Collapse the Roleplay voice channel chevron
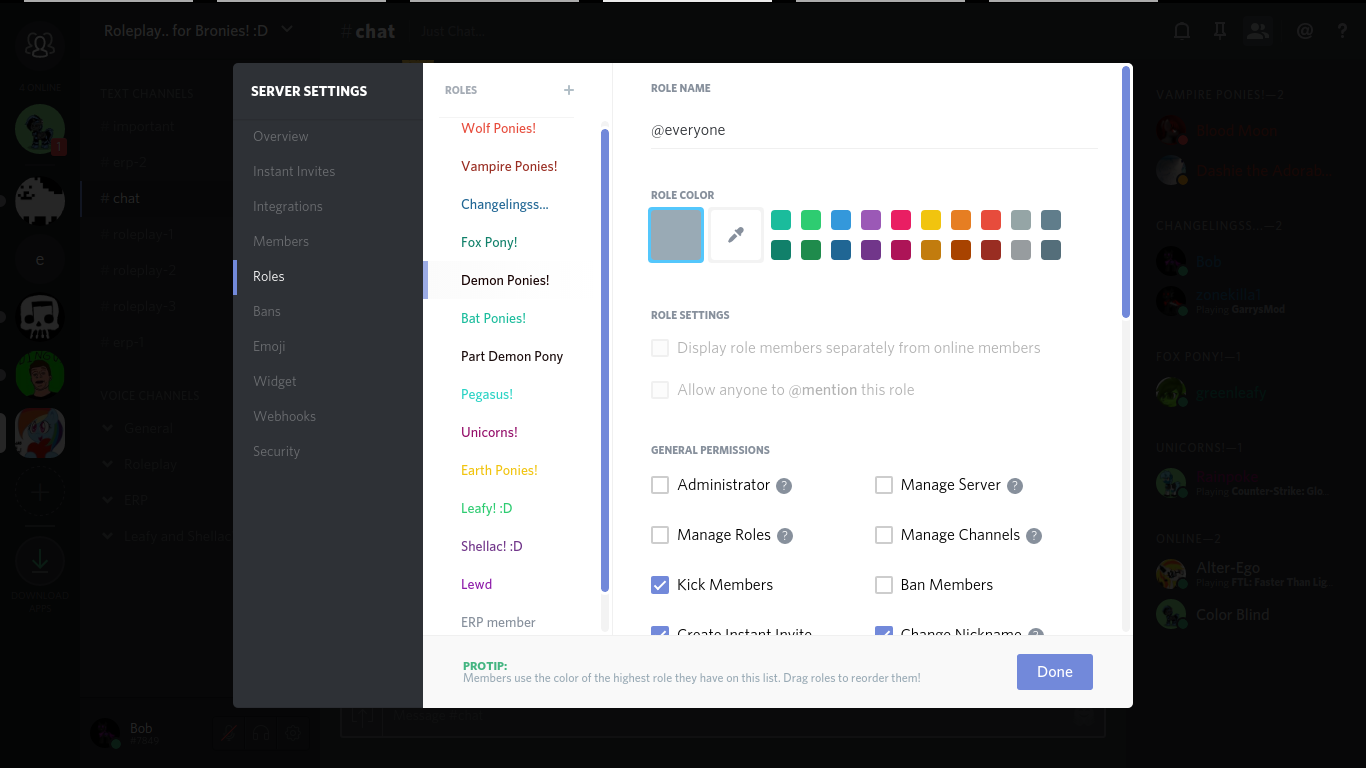 click(108, 464)
